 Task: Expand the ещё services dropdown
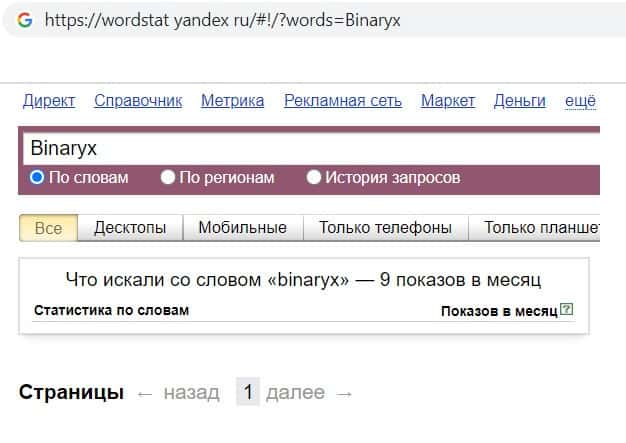(580, 101)
